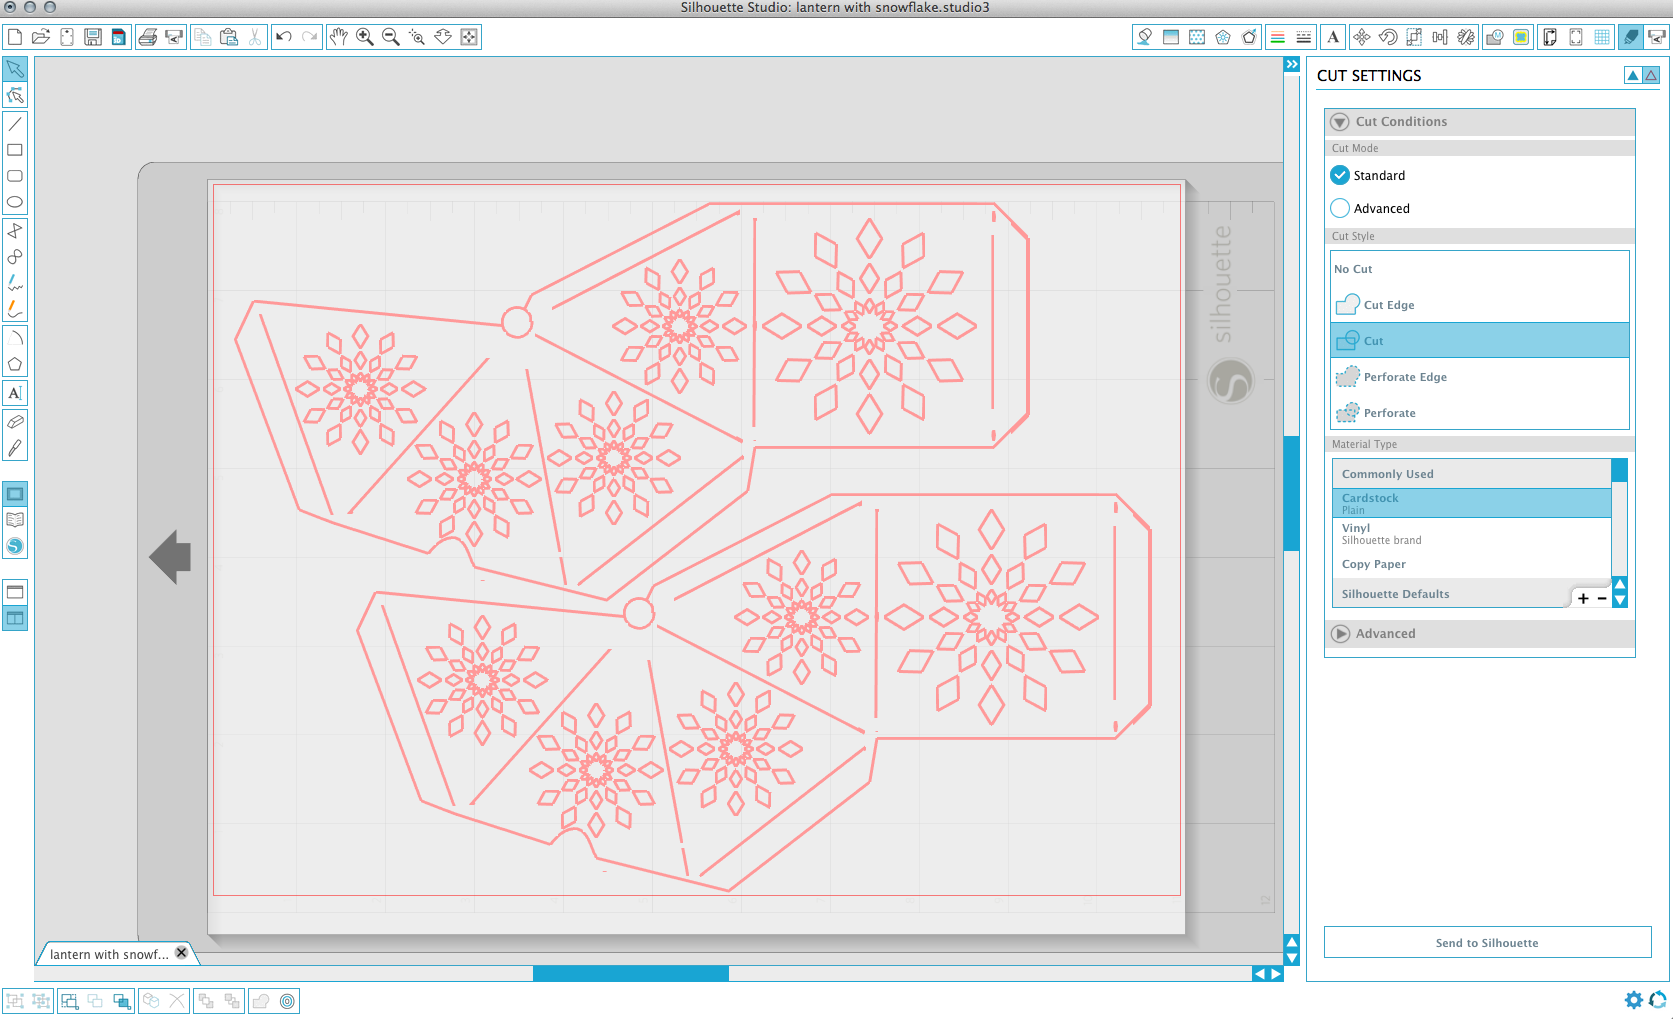Click the gray left arrow on the mat
The width and height of the screenshot is (1673, 1019).
point(170,556)
